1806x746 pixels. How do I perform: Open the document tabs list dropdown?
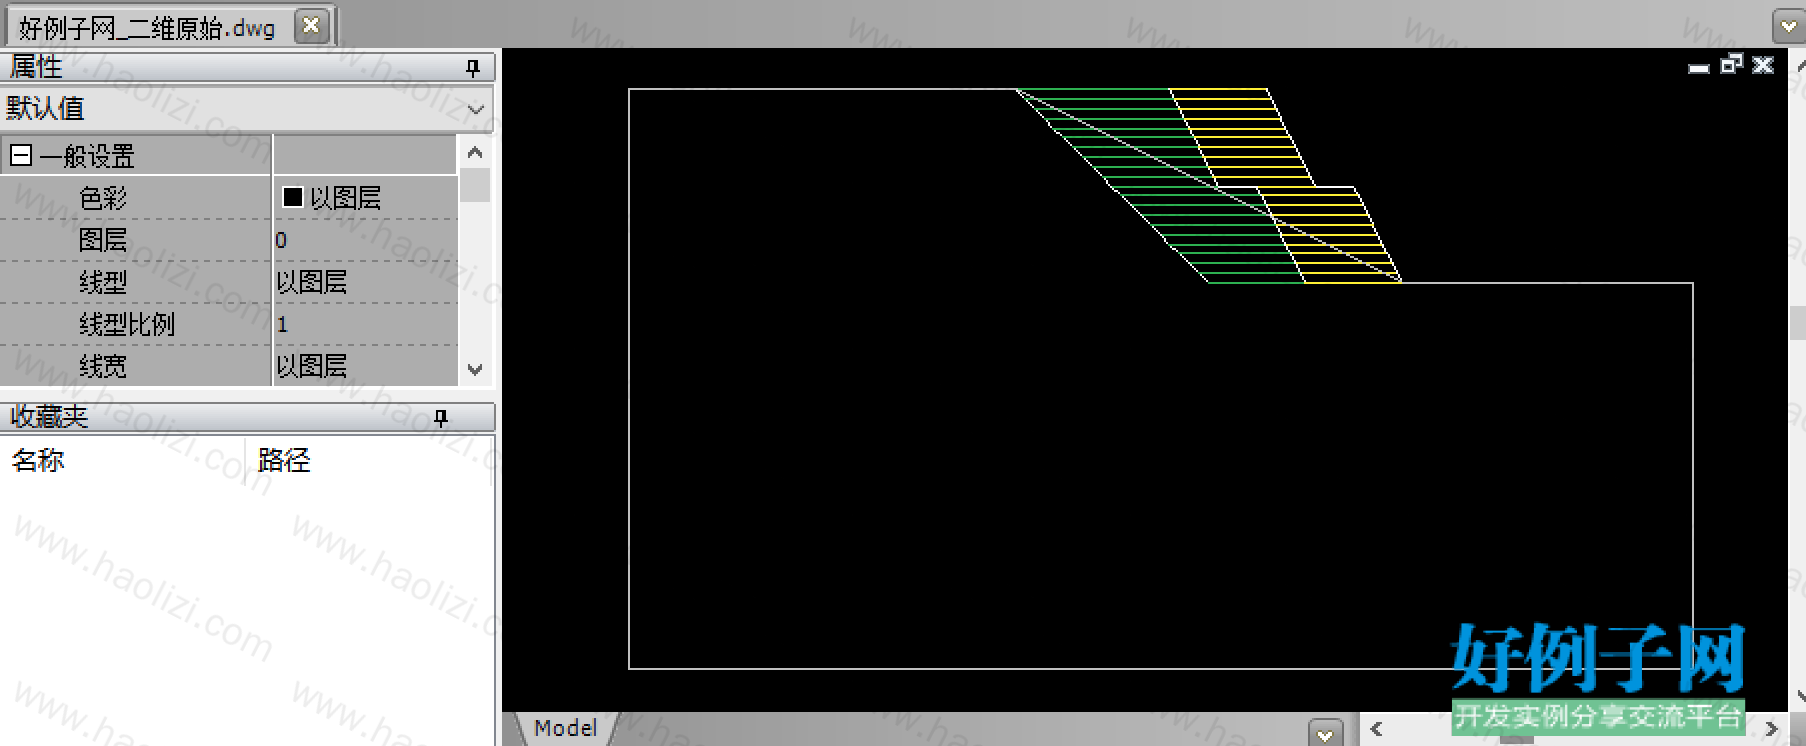[1789, 27]
